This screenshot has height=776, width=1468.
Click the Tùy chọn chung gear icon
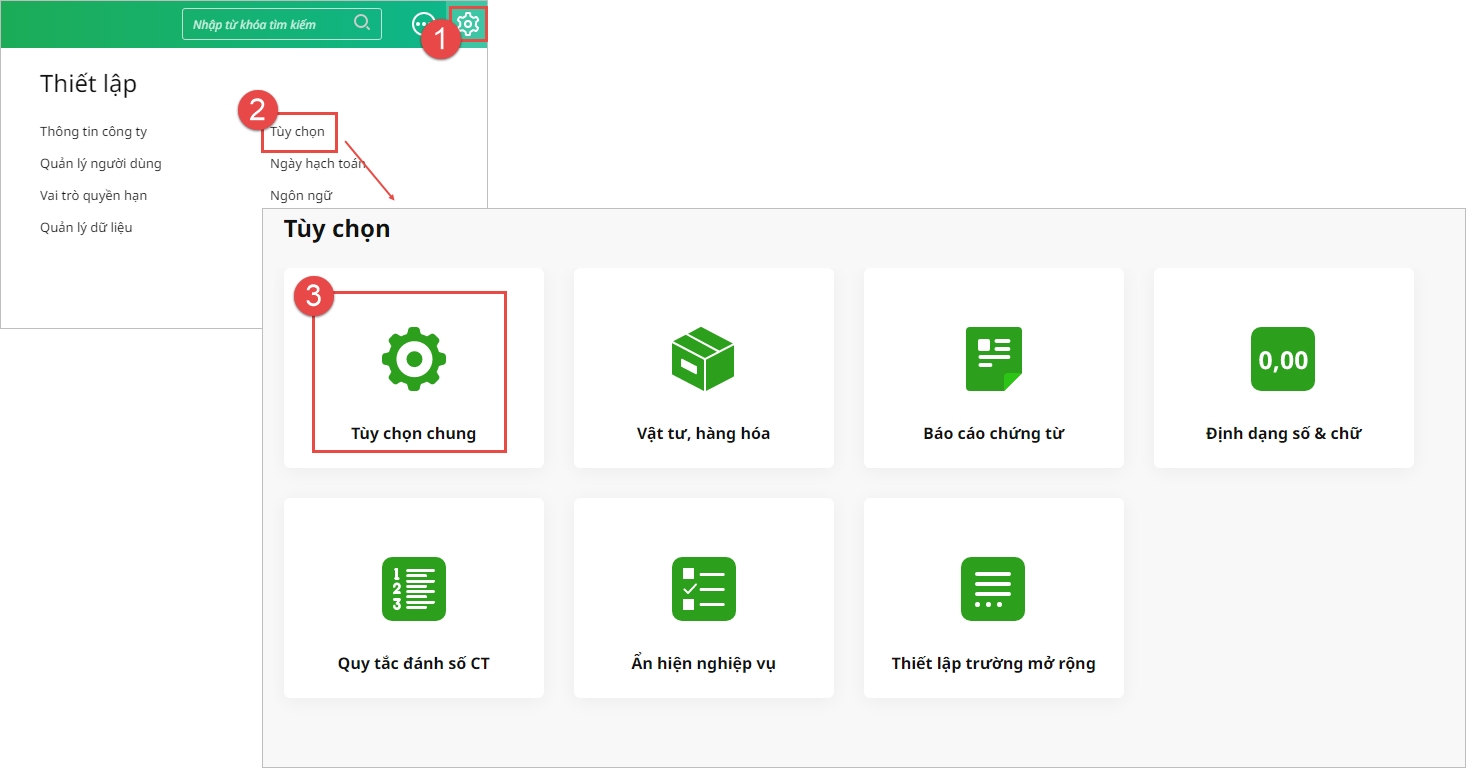[414, 358]
